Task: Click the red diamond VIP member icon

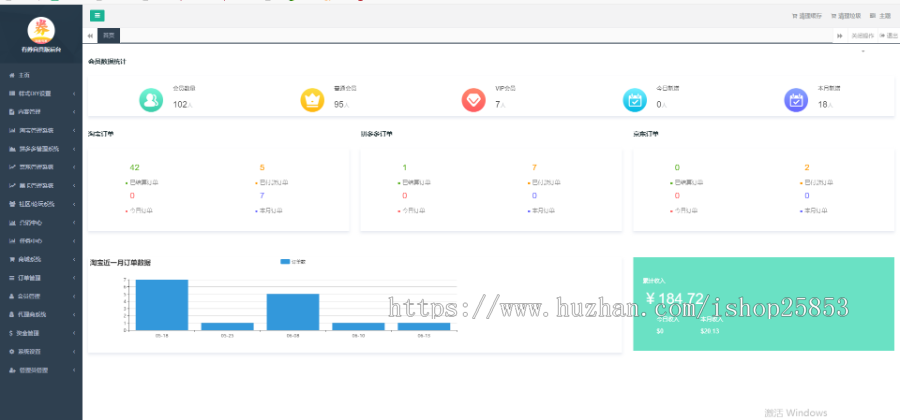Action: pyautogui.click(x=473, y=99)
